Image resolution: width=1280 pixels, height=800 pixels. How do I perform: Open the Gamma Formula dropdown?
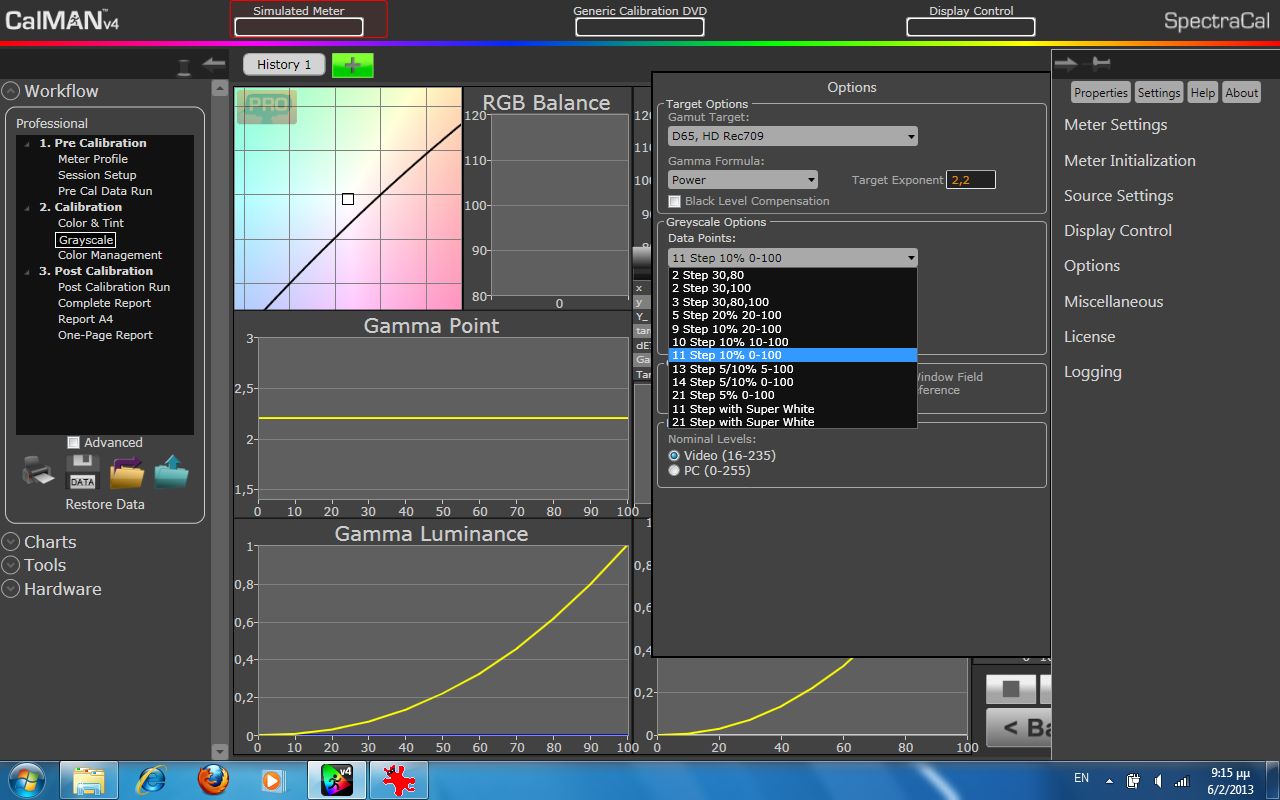click(742, 180)
